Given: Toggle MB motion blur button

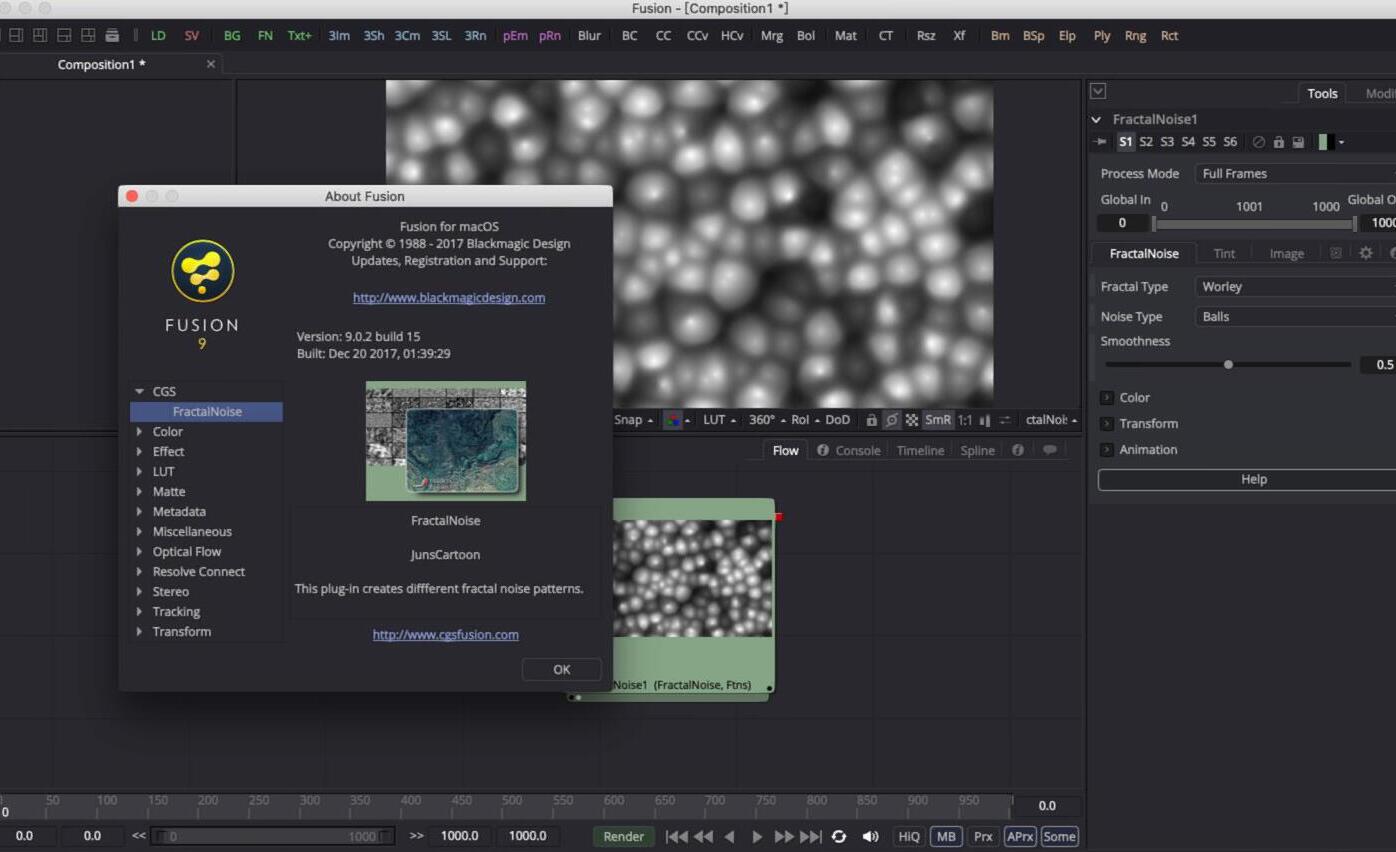Looking at the screenshot, I should click(x=946, y=836).
